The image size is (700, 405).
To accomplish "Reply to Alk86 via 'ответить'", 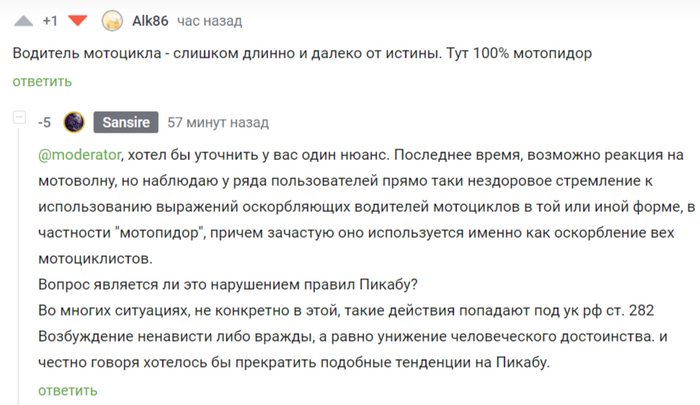I will point(42,82).
